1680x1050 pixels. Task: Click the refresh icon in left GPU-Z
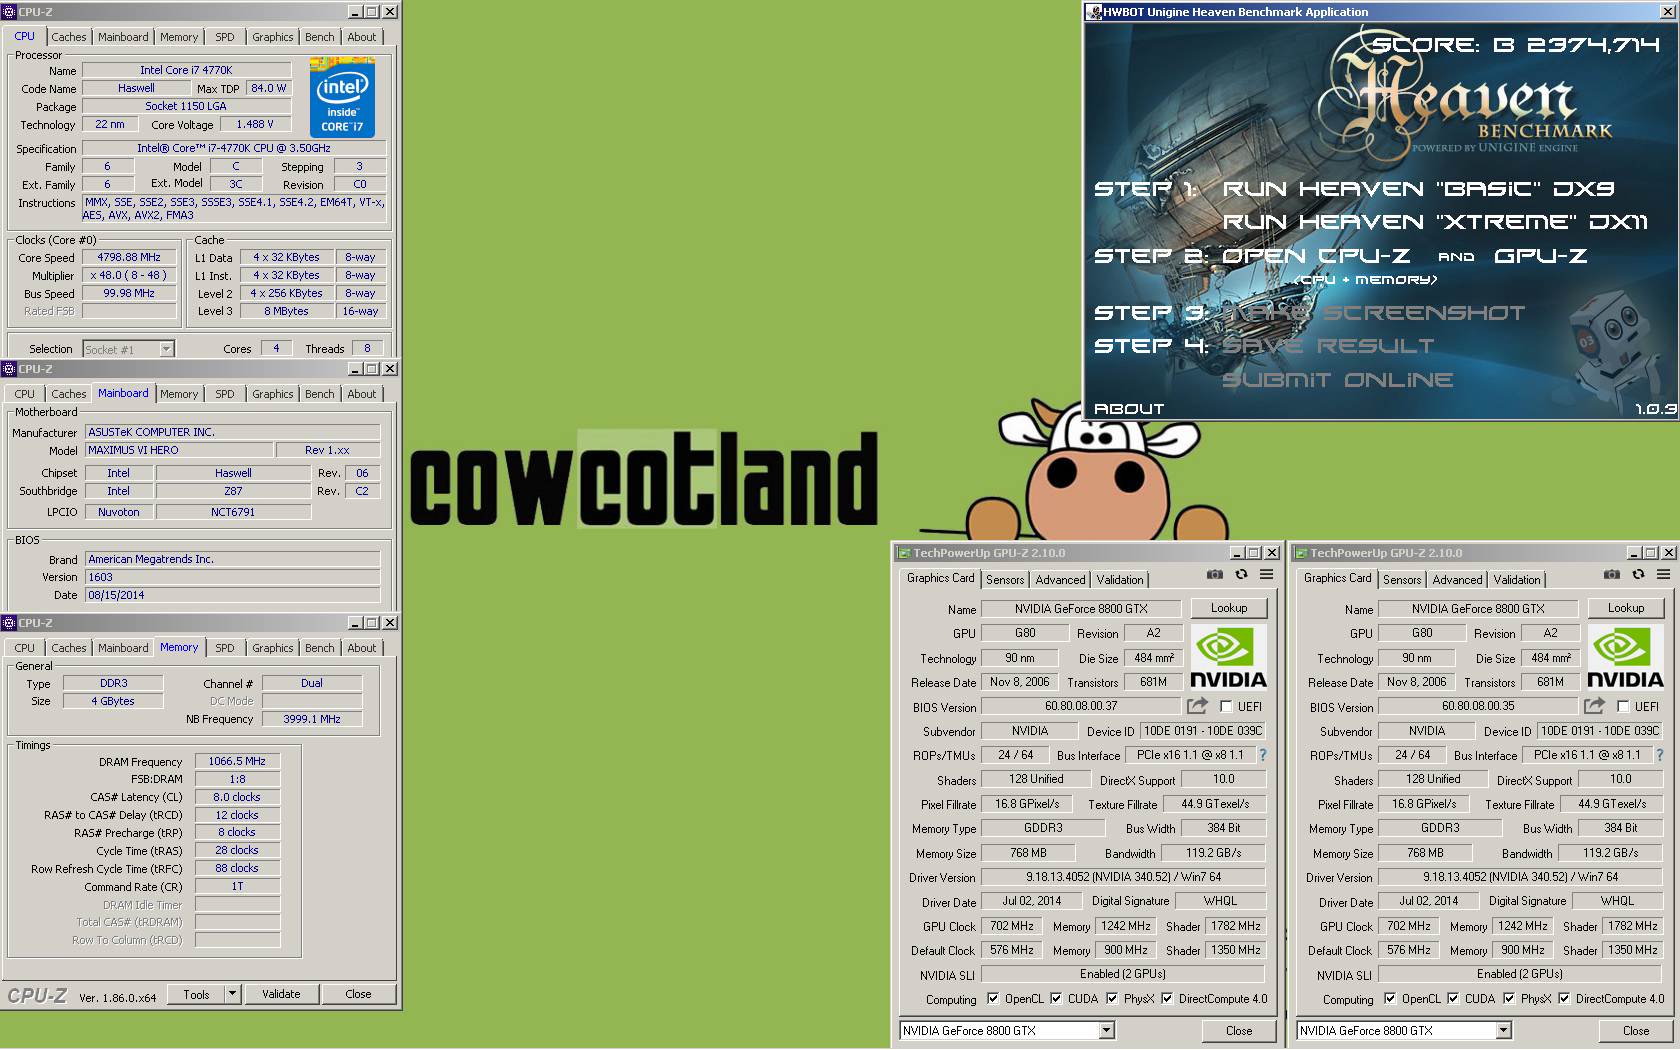click(1241, 575)
